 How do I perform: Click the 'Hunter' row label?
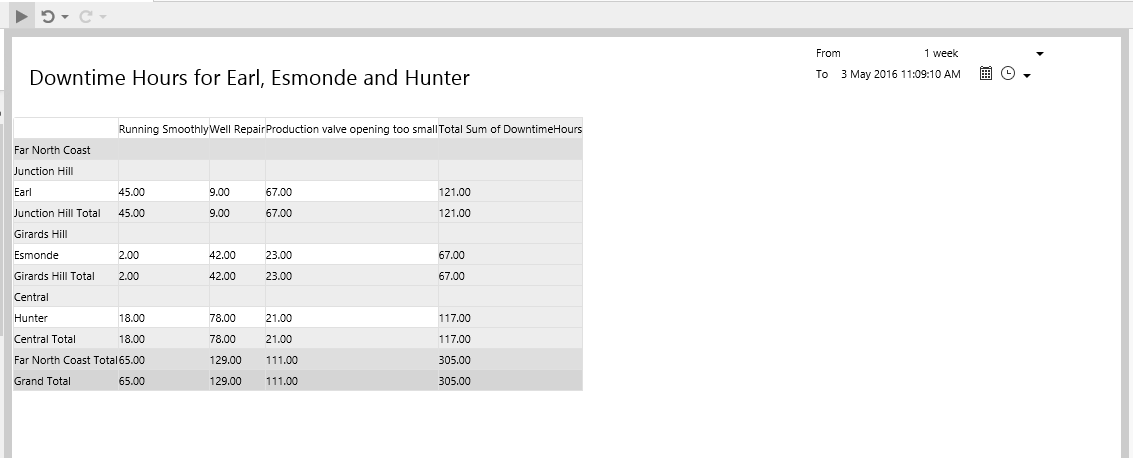[x=34, y=318]
